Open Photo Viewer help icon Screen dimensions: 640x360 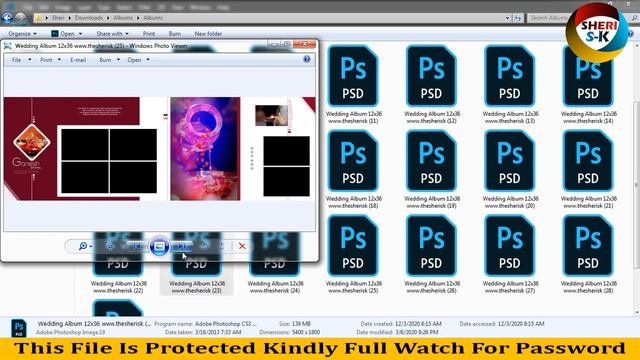click(307, 60)
